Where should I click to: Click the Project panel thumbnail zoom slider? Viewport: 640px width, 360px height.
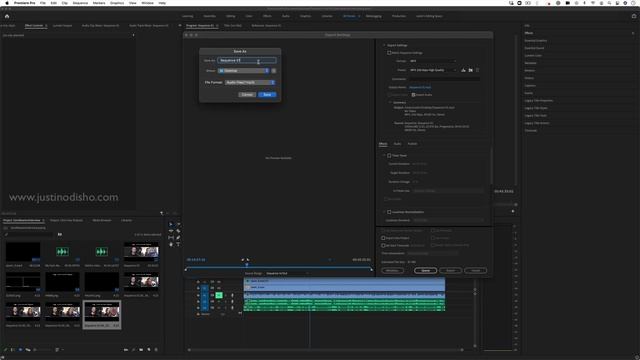[x=41, y=350]
